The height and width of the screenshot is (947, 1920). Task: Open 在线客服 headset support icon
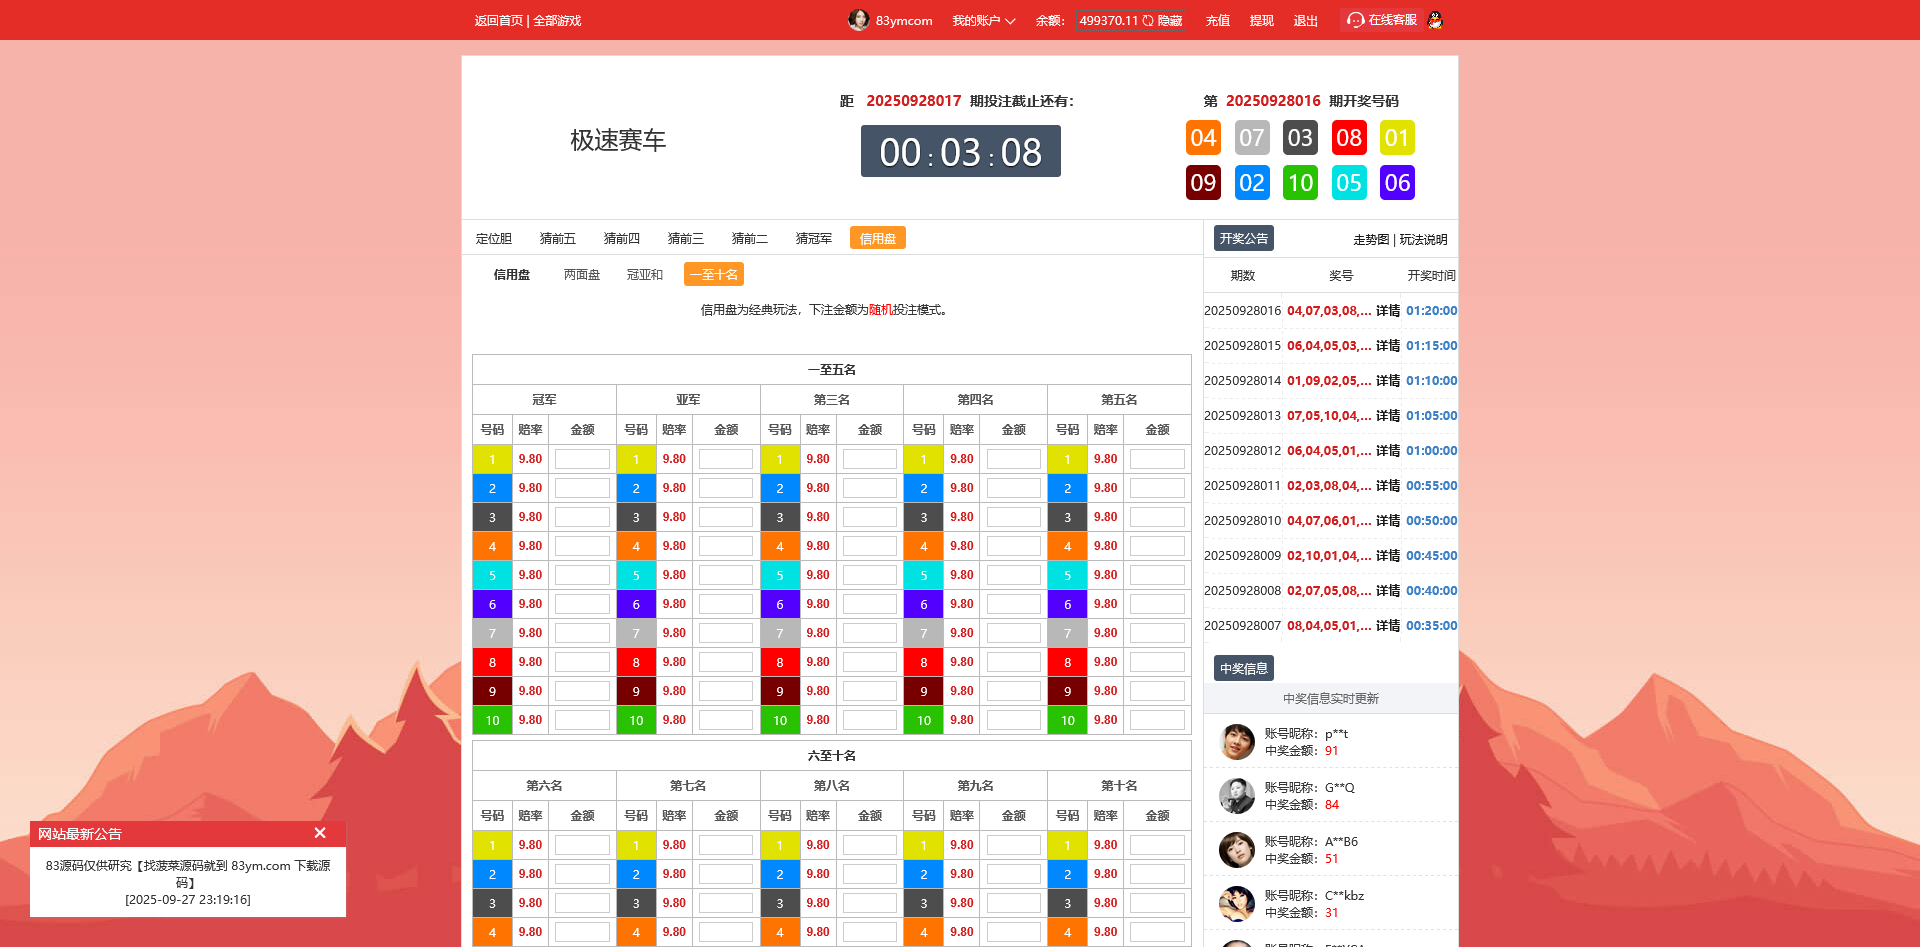click(1356, 20)
